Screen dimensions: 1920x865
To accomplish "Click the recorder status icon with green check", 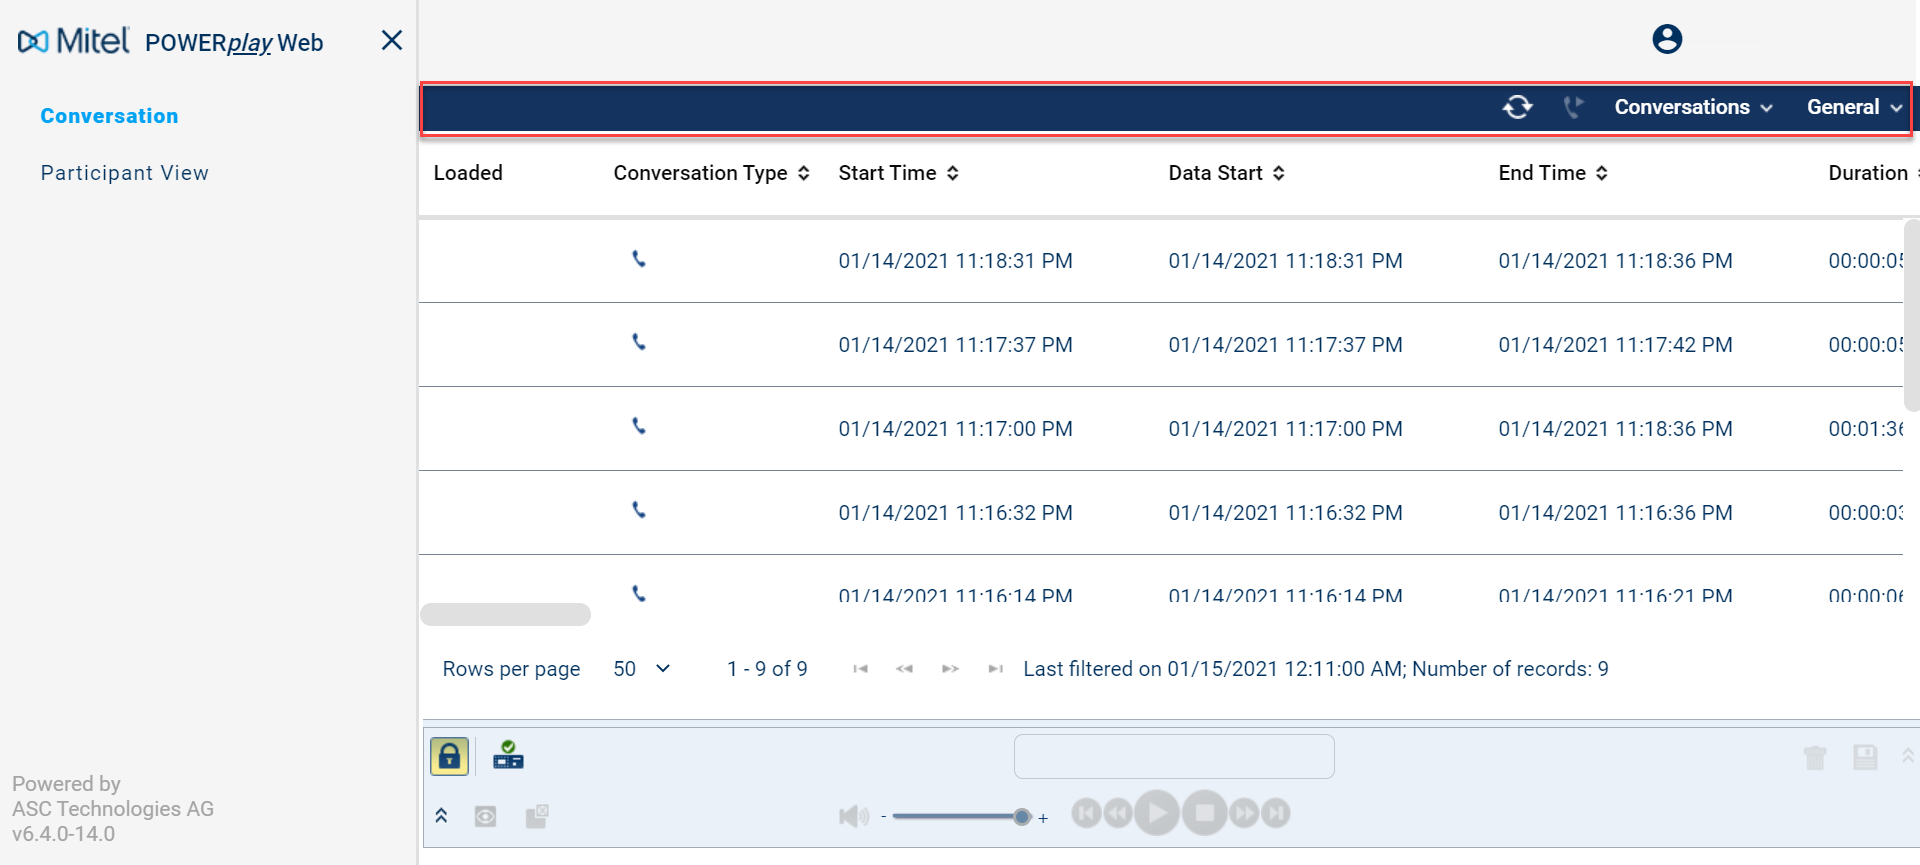I will point(508,756).
